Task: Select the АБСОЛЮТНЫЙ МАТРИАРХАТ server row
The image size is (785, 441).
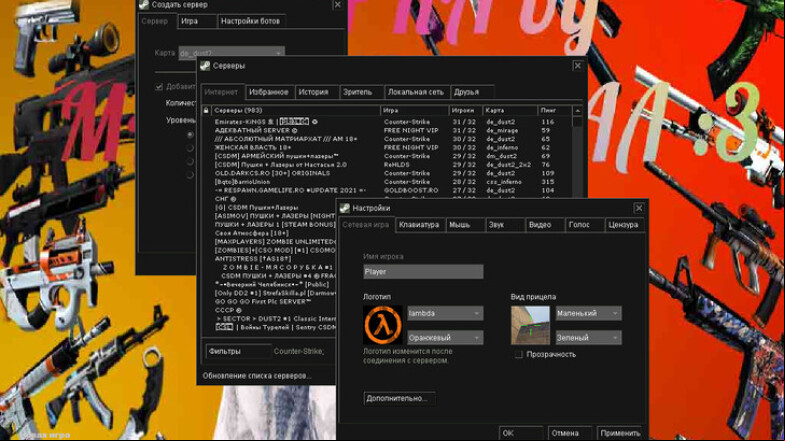Action: (x=386, y=139)
